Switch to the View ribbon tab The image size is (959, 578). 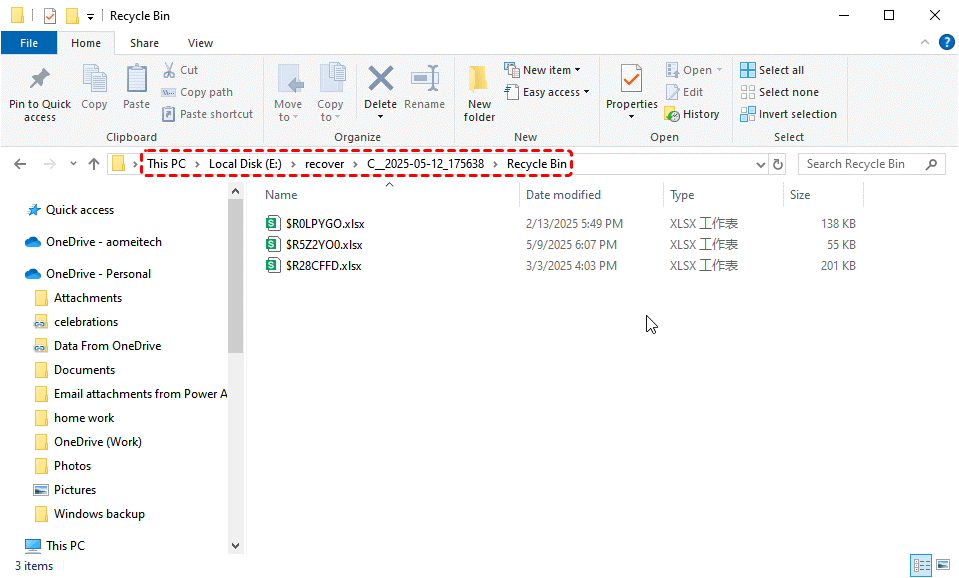click(200, 43)
